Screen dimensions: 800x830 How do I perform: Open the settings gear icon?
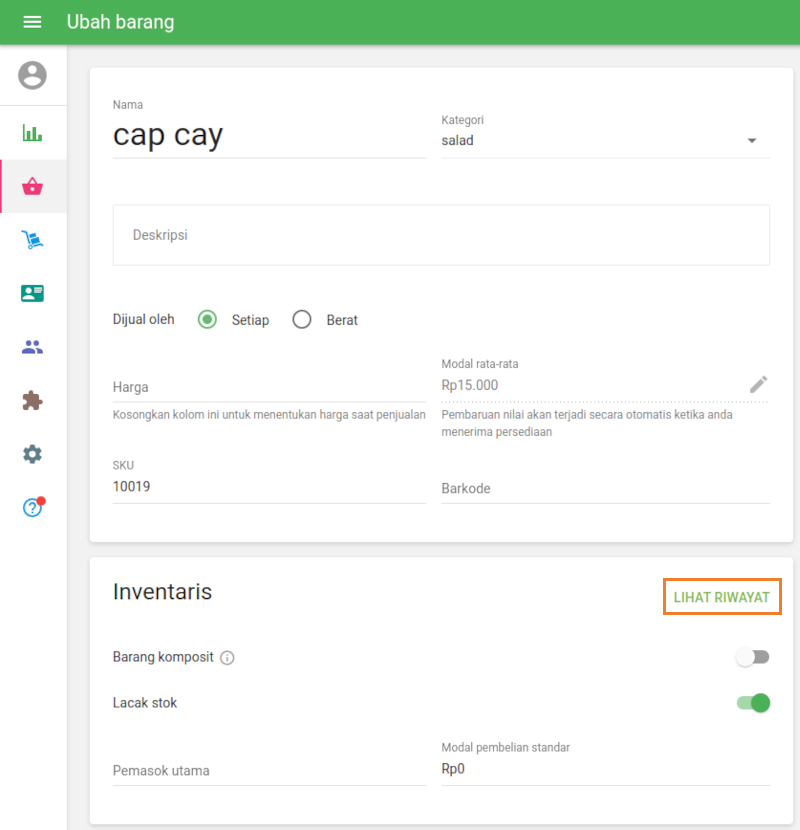point(33,454)
